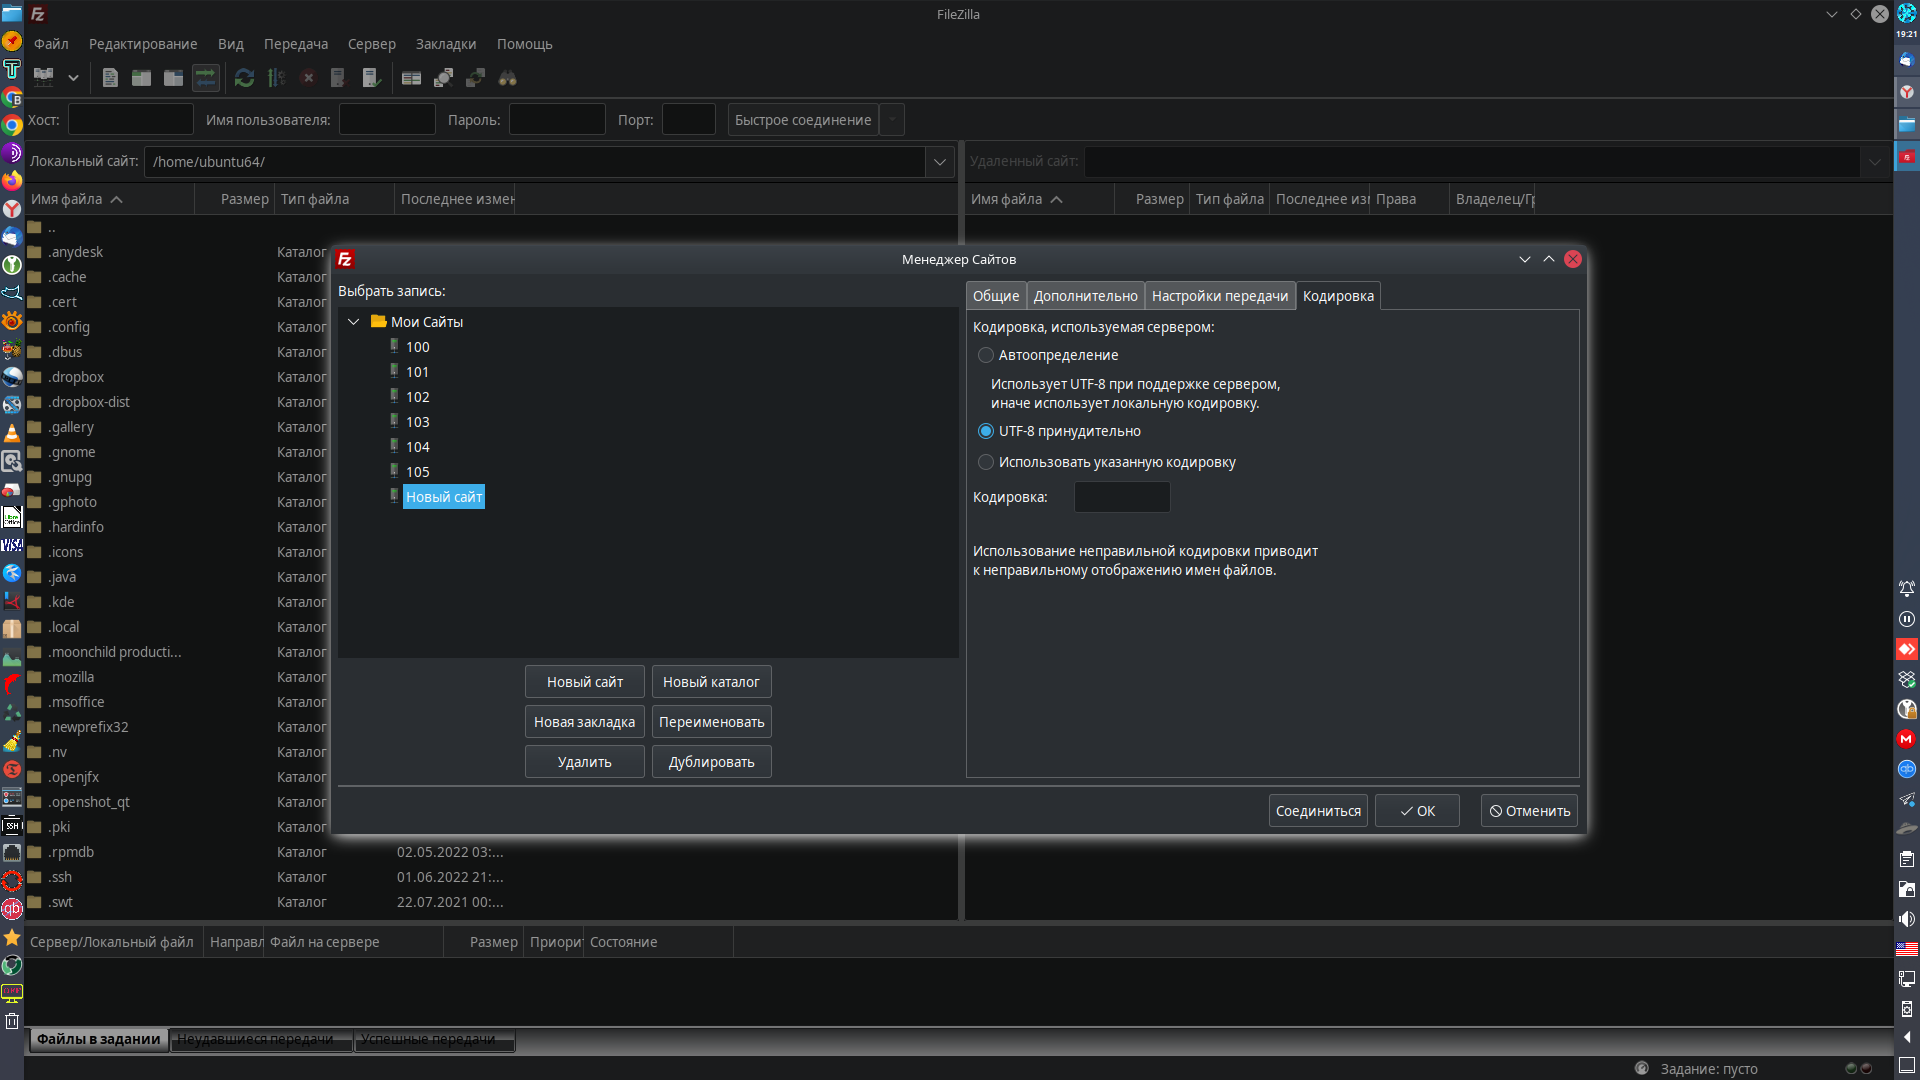Click the Быстрое соединение button
The image size is (1920, 1080).
pos(803,120)
